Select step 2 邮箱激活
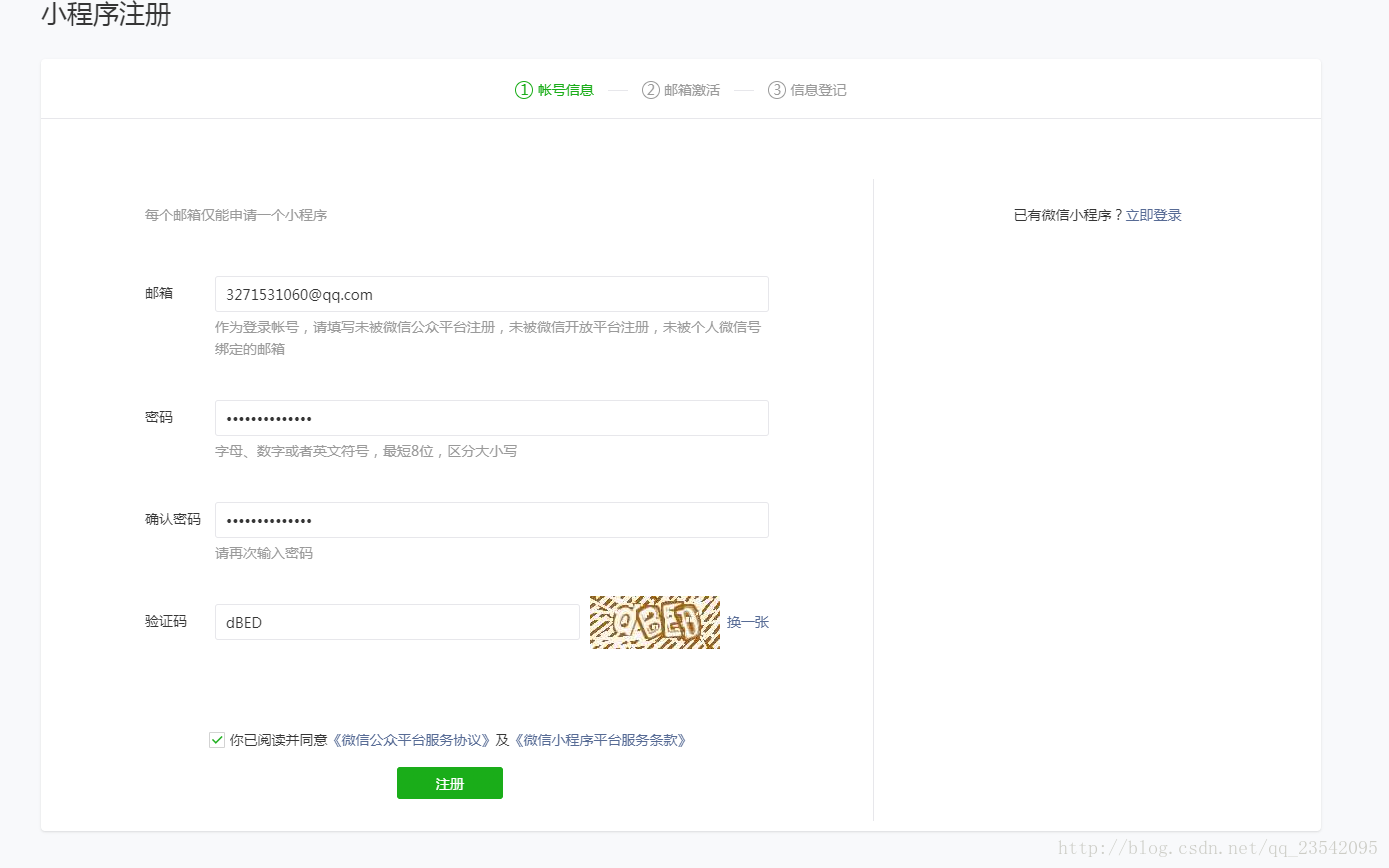1389x868 pixels. tap(681, 90)
